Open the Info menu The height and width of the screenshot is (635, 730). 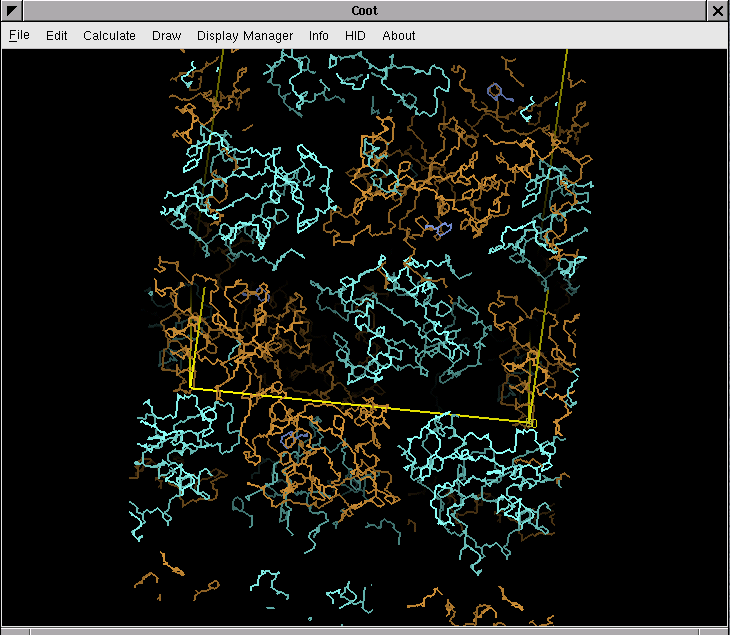[x=318, y=36]
